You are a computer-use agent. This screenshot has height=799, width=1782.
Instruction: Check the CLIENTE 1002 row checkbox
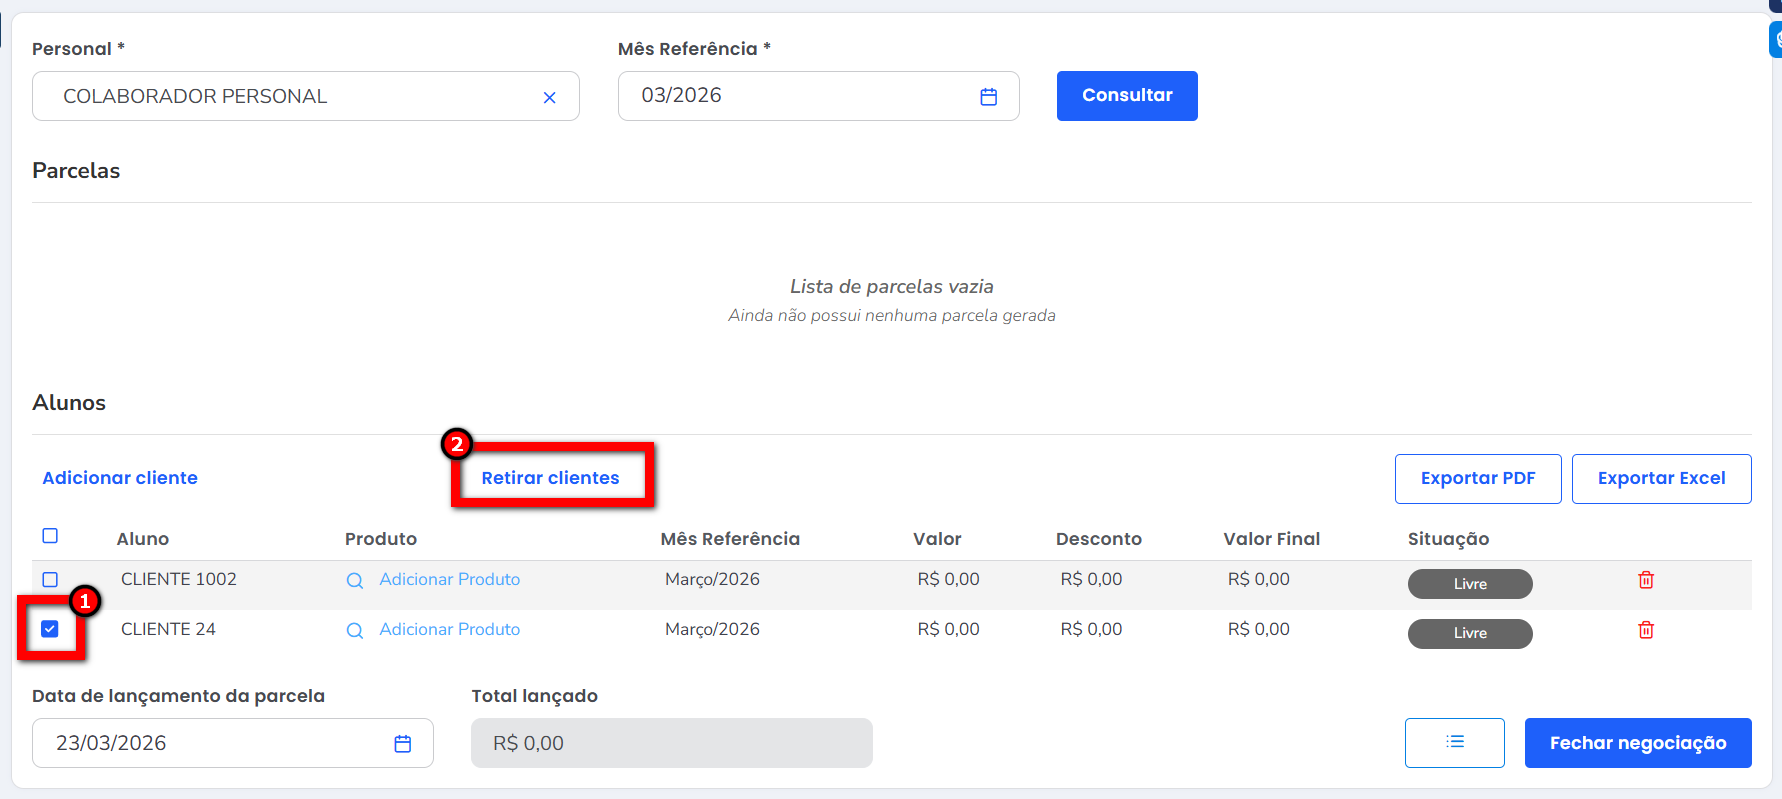[50, 580]
